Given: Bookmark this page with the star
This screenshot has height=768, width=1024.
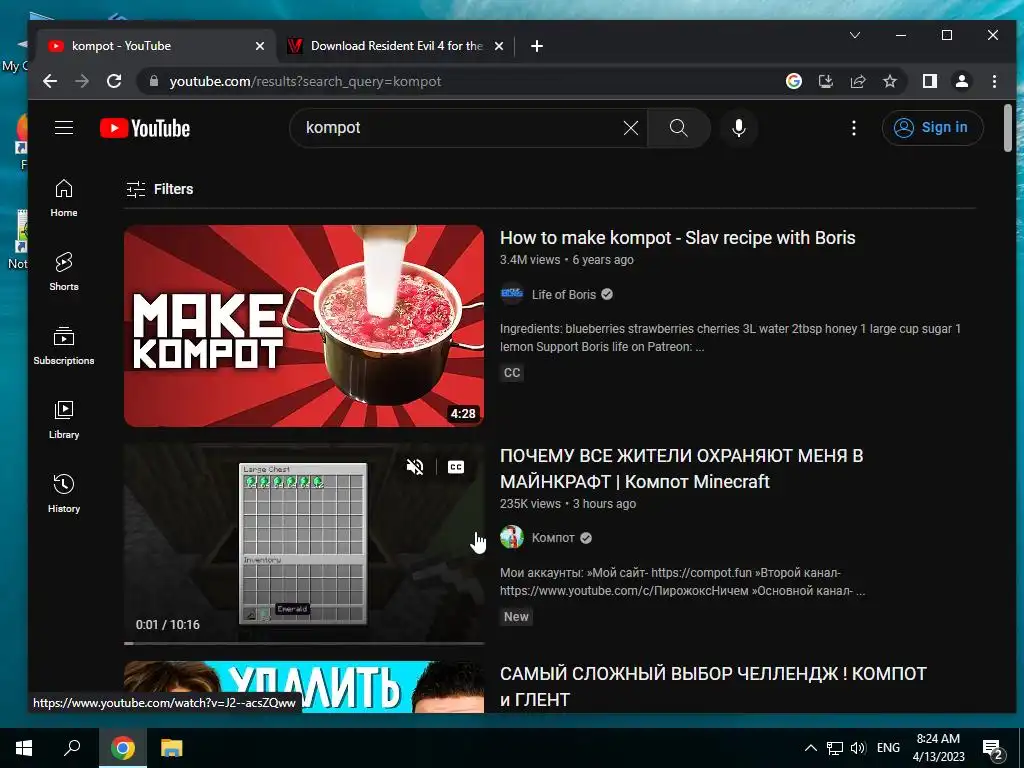Looking at the screenshot, I should (890, 81).
